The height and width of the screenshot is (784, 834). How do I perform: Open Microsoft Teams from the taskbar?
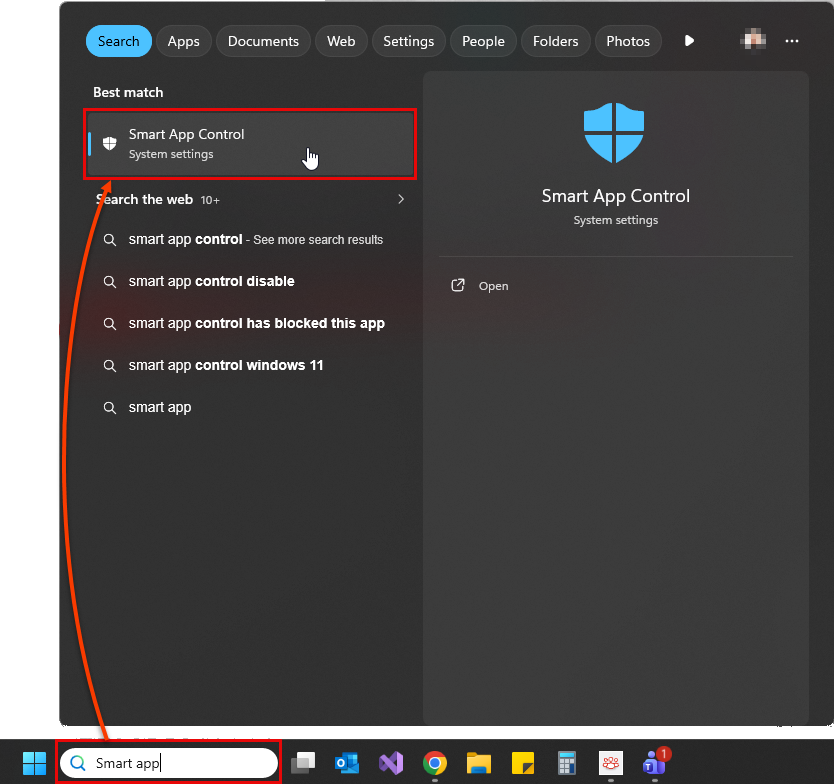655,763
